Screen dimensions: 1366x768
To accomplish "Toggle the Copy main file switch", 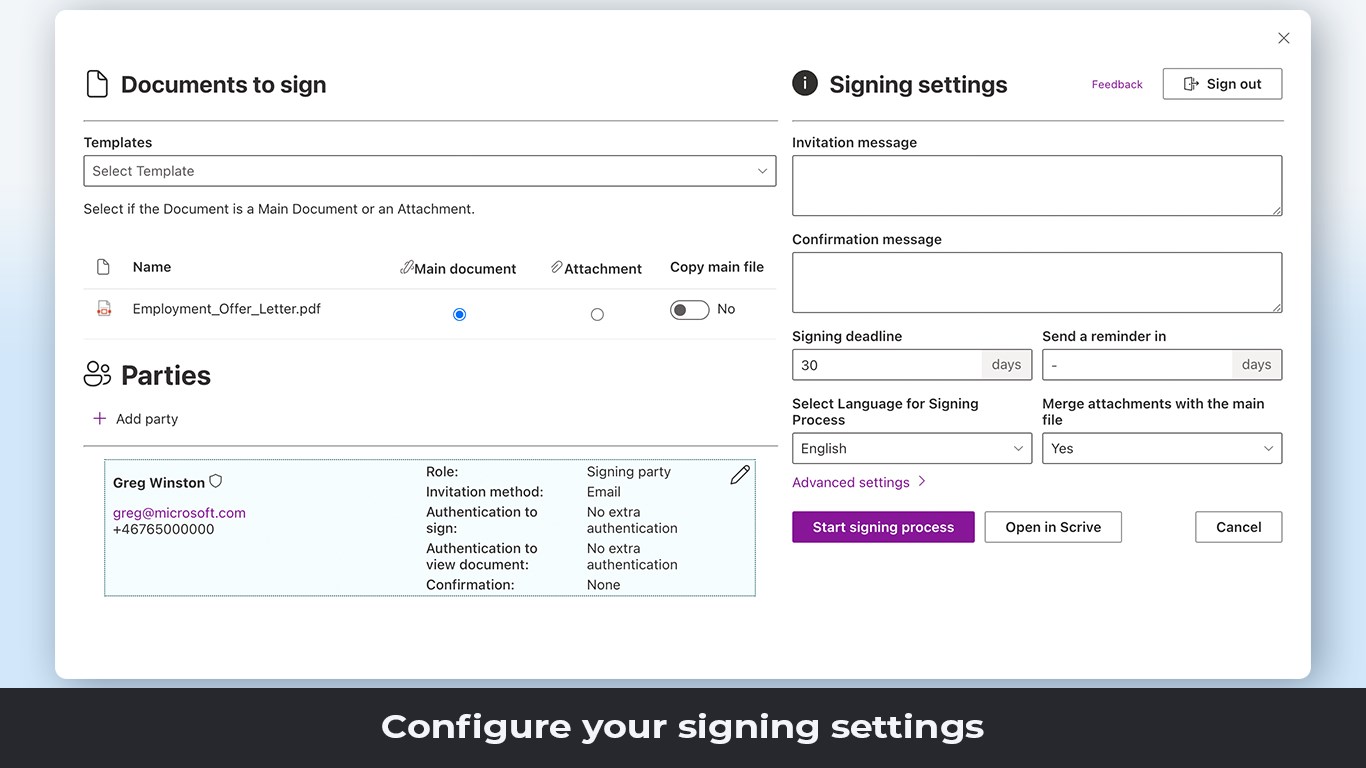I will (x=689, y=310).
